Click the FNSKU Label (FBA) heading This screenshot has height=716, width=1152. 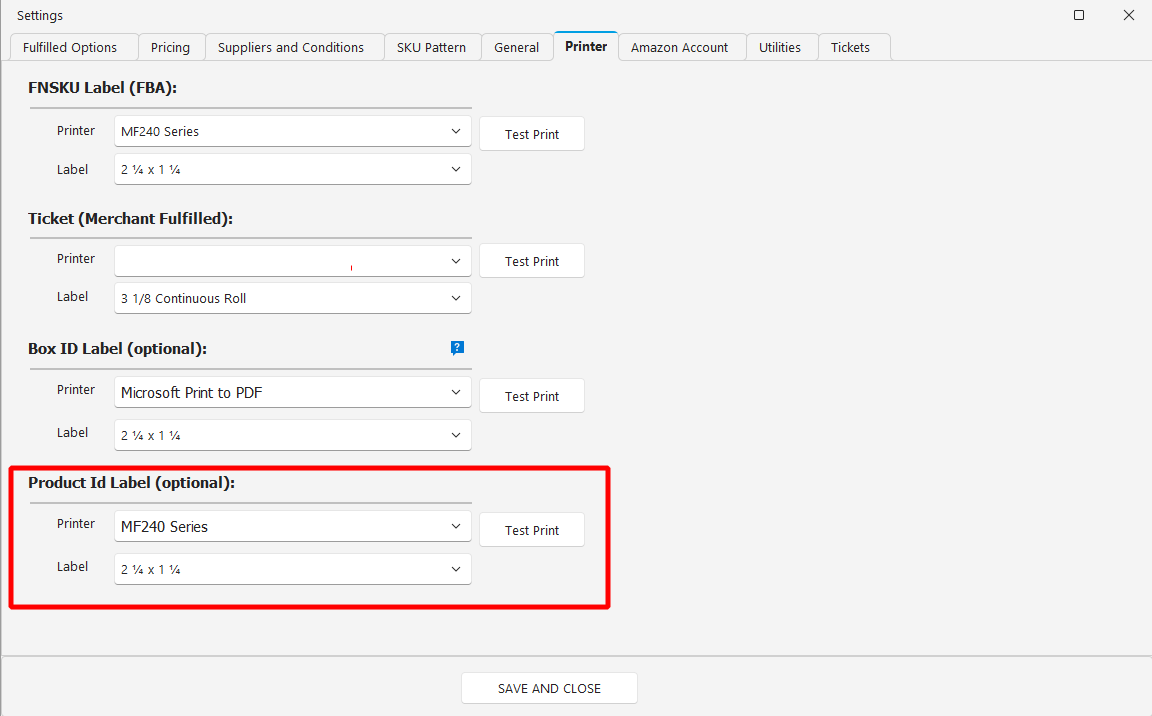click(x=103, y=87)
